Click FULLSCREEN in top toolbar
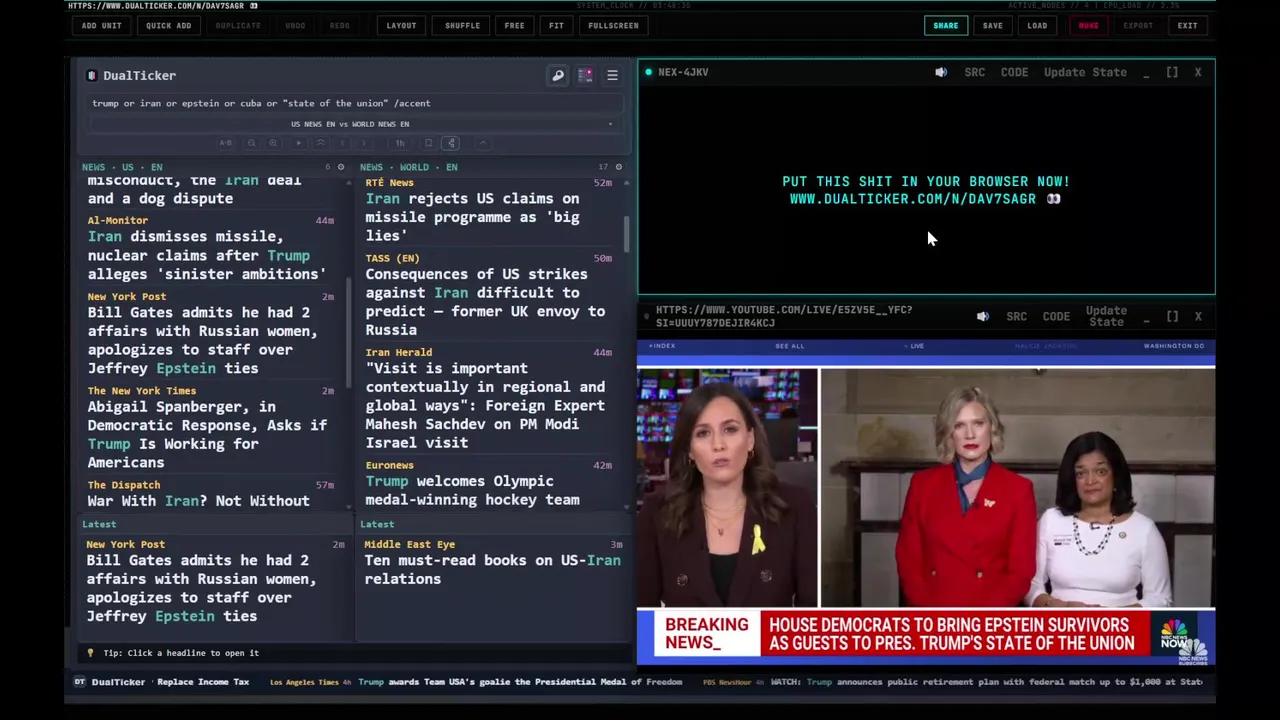The height and width of the screenshot is (720, 1280). (613, 25)
